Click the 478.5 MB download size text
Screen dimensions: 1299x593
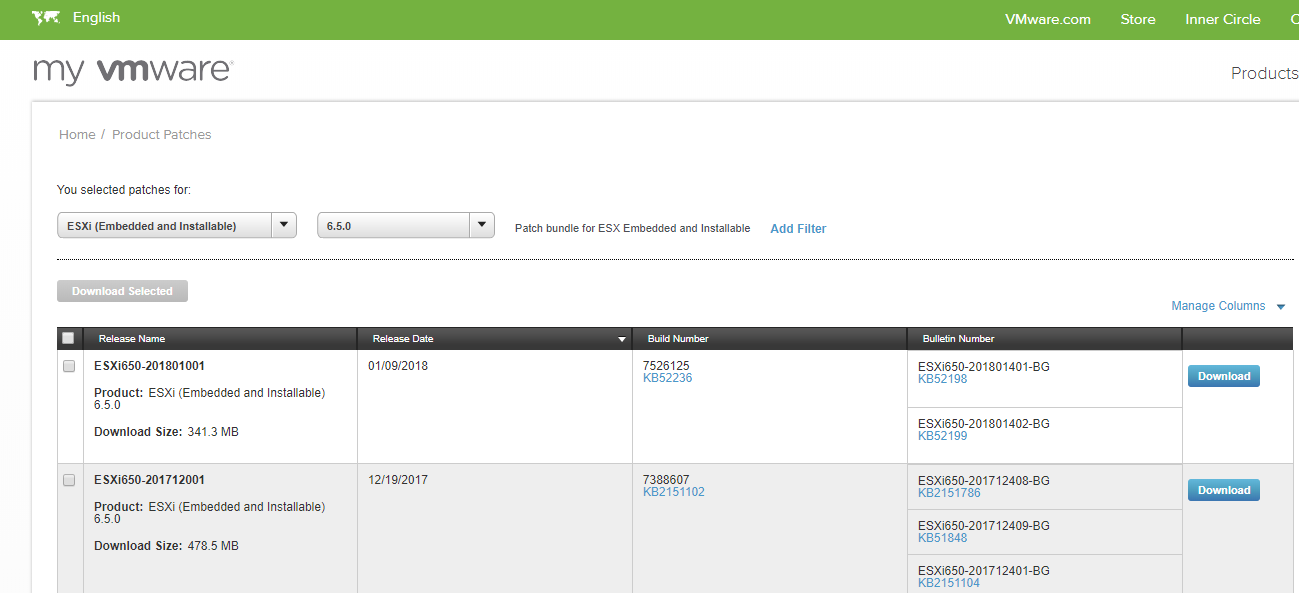click(213, 546)
